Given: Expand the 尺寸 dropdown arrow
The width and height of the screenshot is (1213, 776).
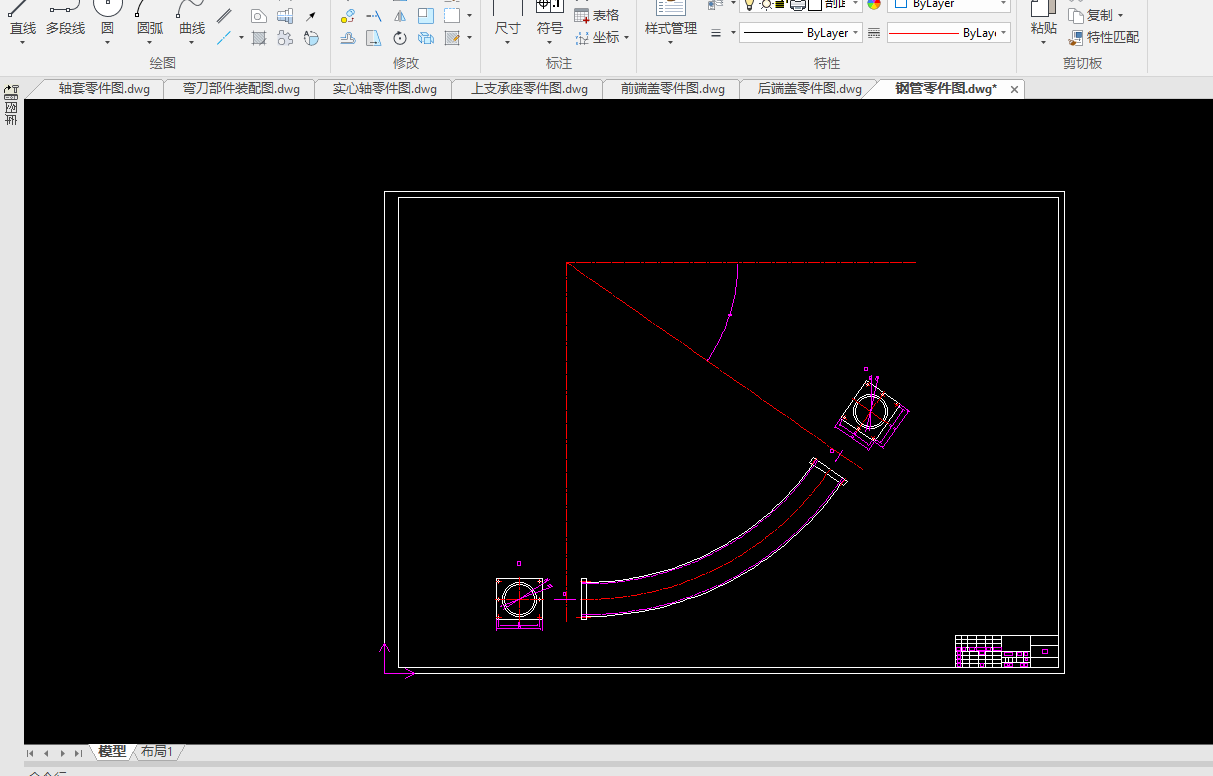Looking at the screenshot, I should [x=508, y=43].
